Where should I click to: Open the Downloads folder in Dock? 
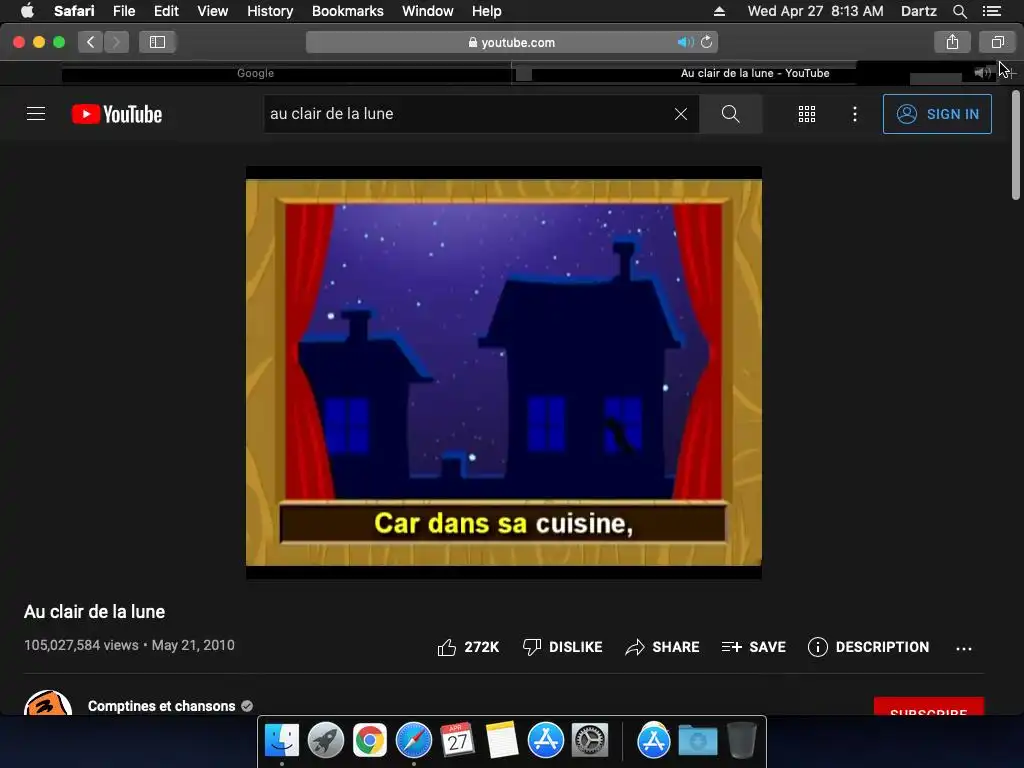[697, 741]
